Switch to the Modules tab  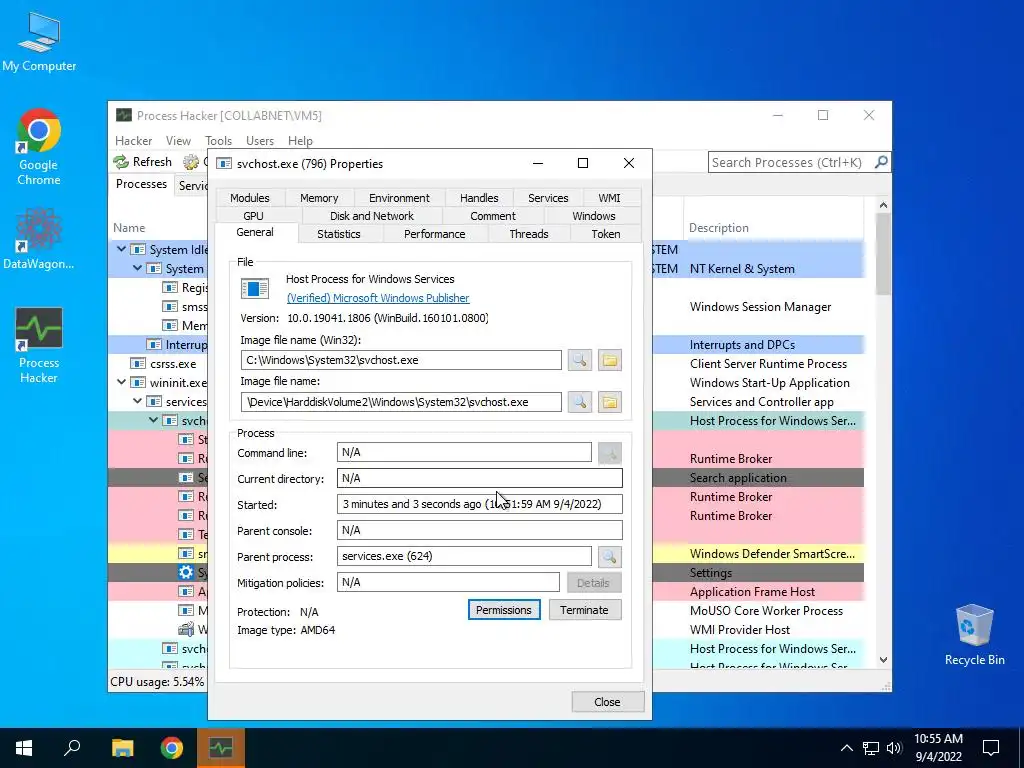click(249, 198)
